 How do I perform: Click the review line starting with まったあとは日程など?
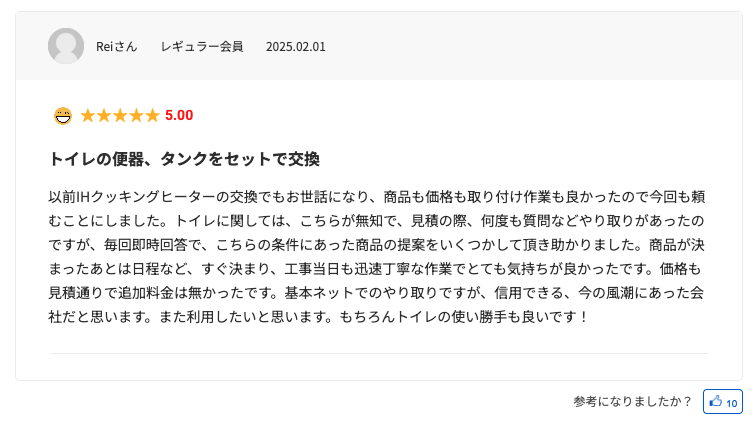375,268
